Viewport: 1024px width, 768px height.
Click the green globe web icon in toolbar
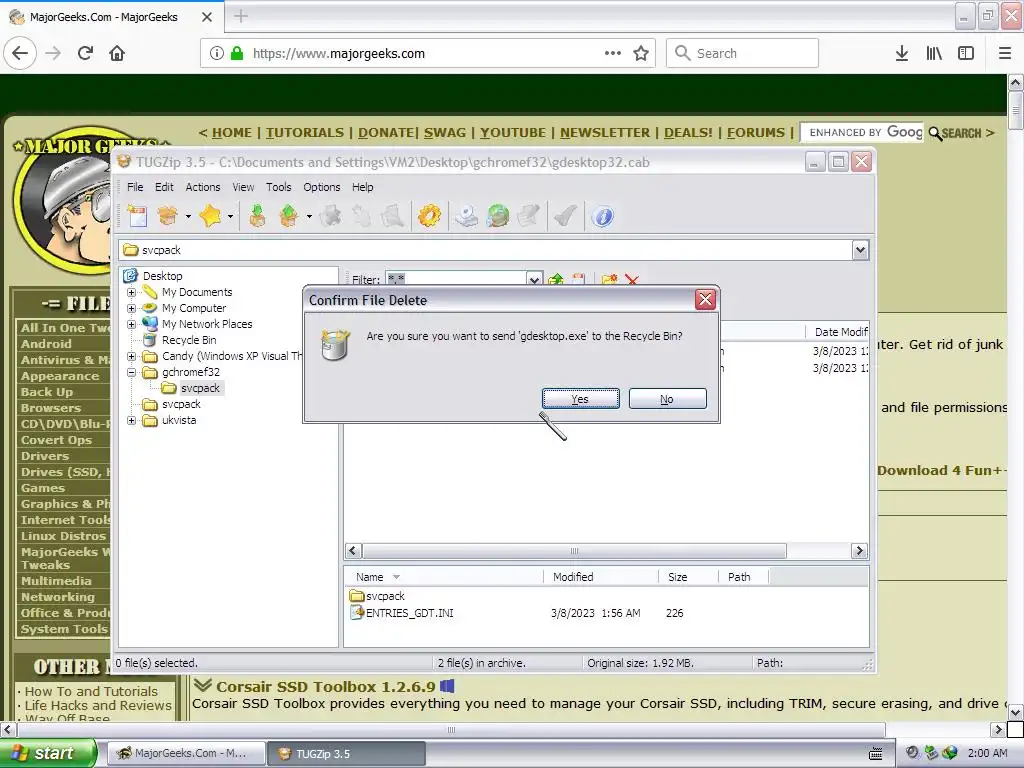coord(498,216)
